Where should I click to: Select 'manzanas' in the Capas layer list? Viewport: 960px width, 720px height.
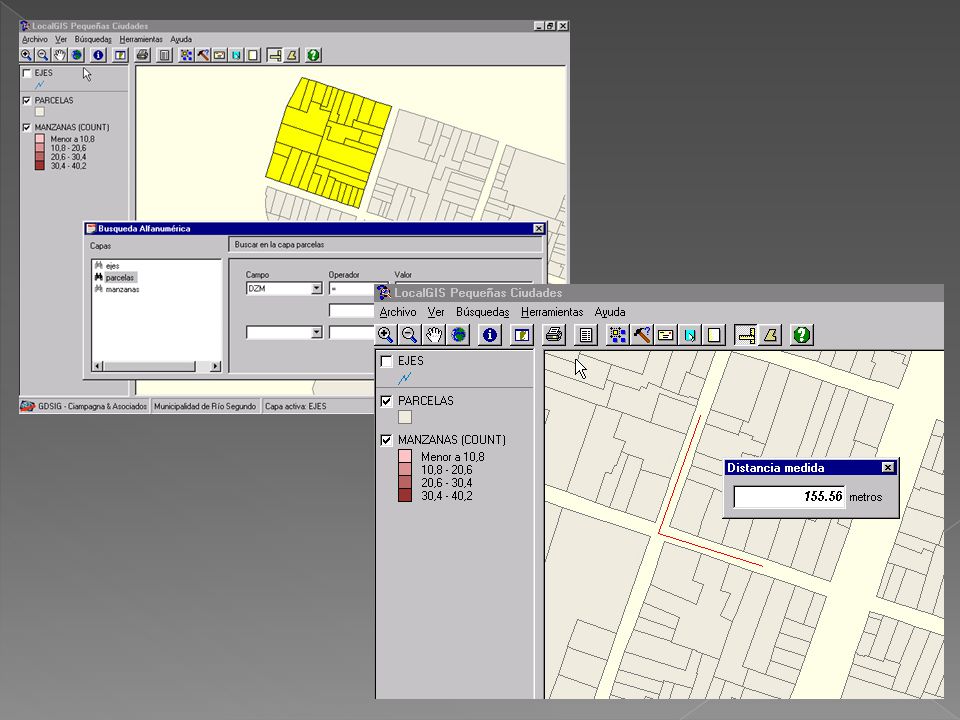point(122,289)
